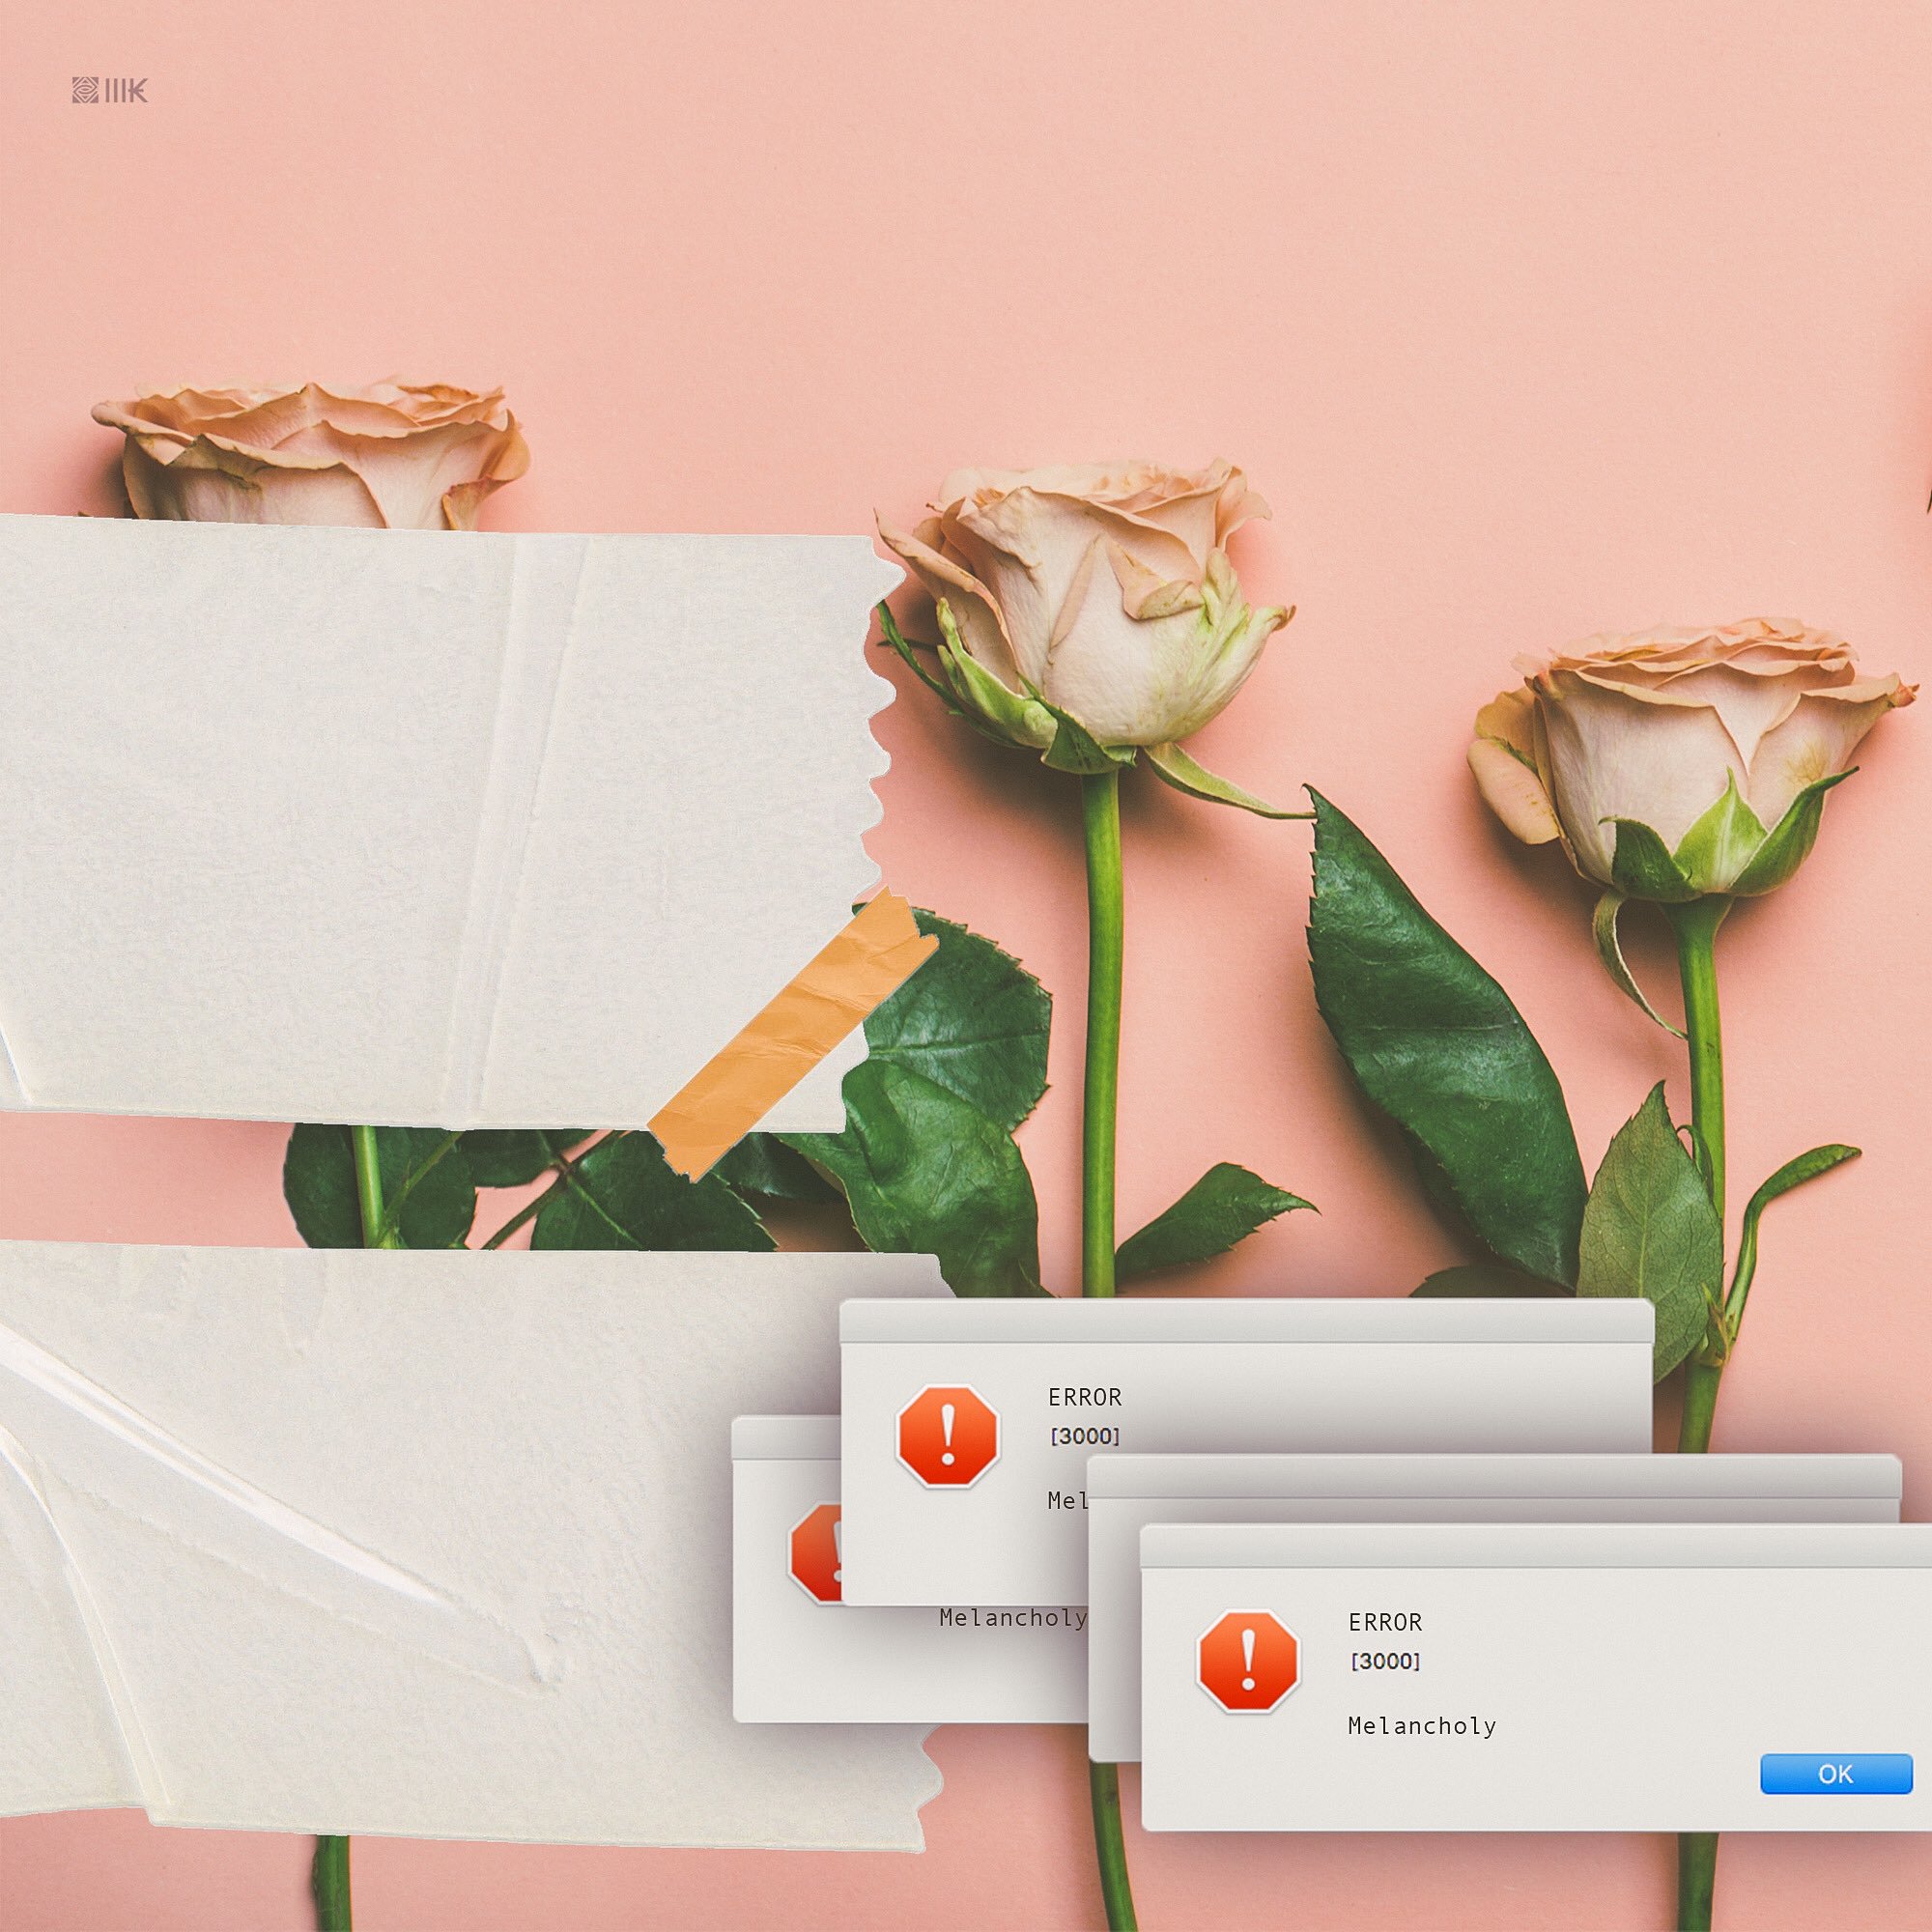Click the red alert icon beside the OK dialog's ERROR text
1932x1932 pixels.
(x=1248, y=1661)
